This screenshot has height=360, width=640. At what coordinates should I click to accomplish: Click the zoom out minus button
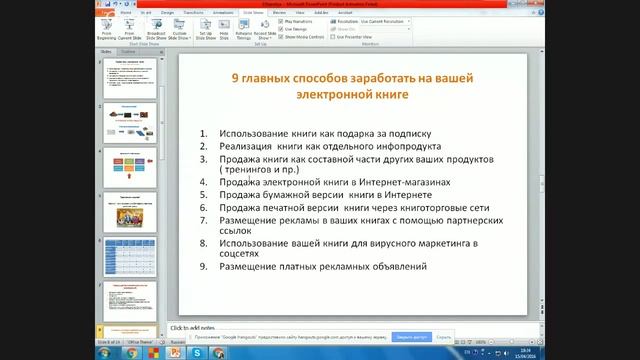[x=491, y=342]
